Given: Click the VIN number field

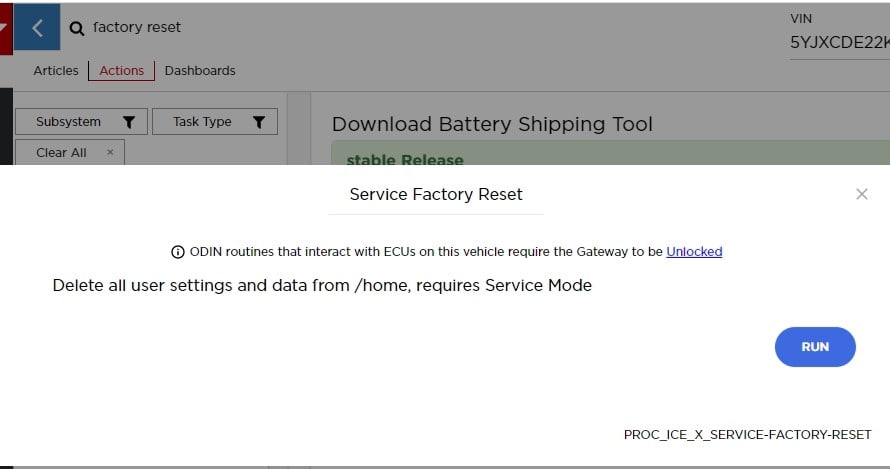Looking at the screenshot, I should (838, 43).
